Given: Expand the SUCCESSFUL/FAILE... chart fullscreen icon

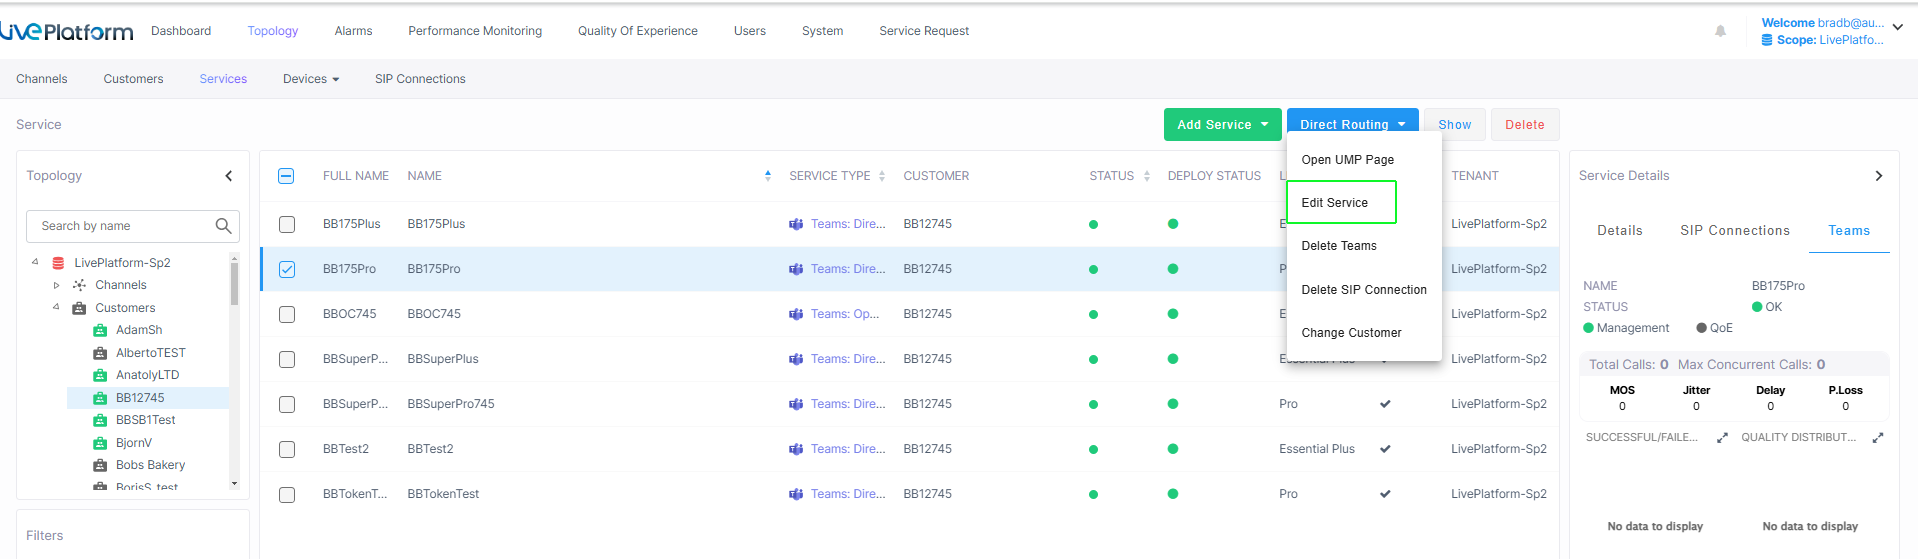Looking at the screenshot, I should pyautogui.click(x=1722, y=438).
